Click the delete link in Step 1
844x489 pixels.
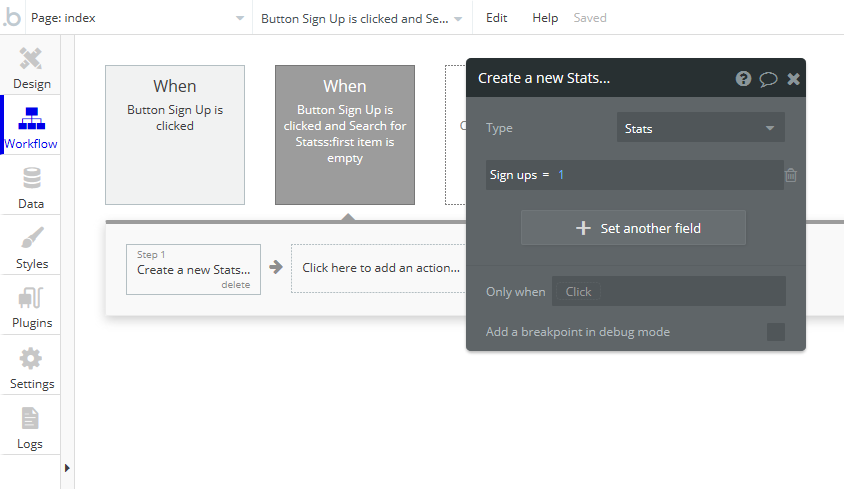(235, 285)
